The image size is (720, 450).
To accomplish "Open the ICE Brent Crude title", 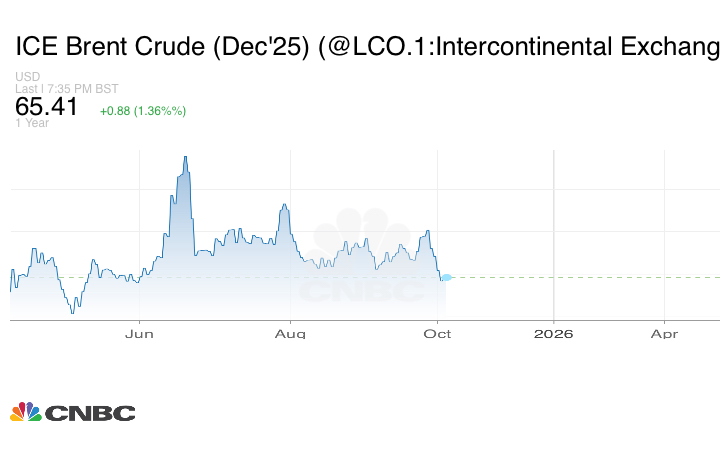I will pos(366,46).
